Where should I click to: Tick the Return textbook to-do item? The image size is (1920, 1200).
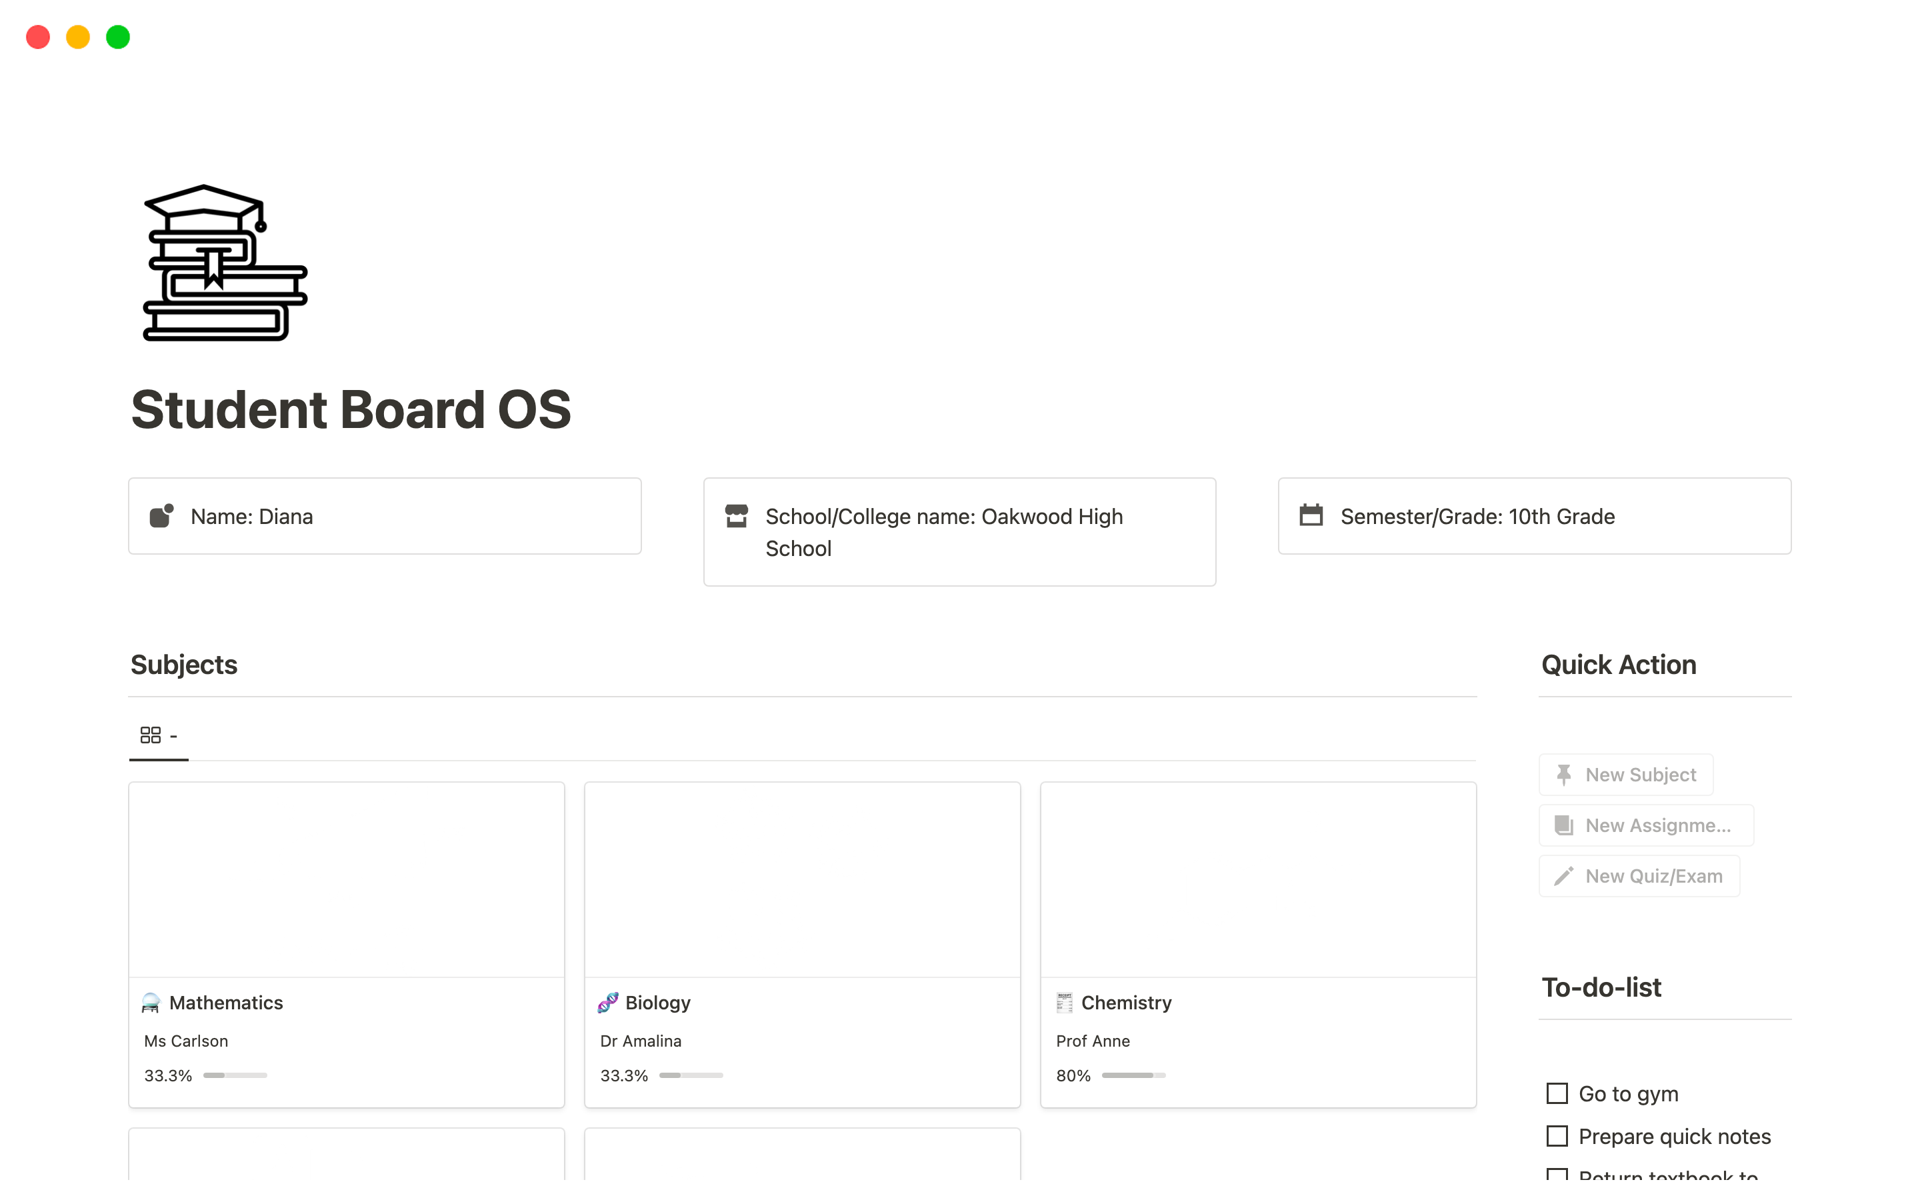coord(1556,1176)
